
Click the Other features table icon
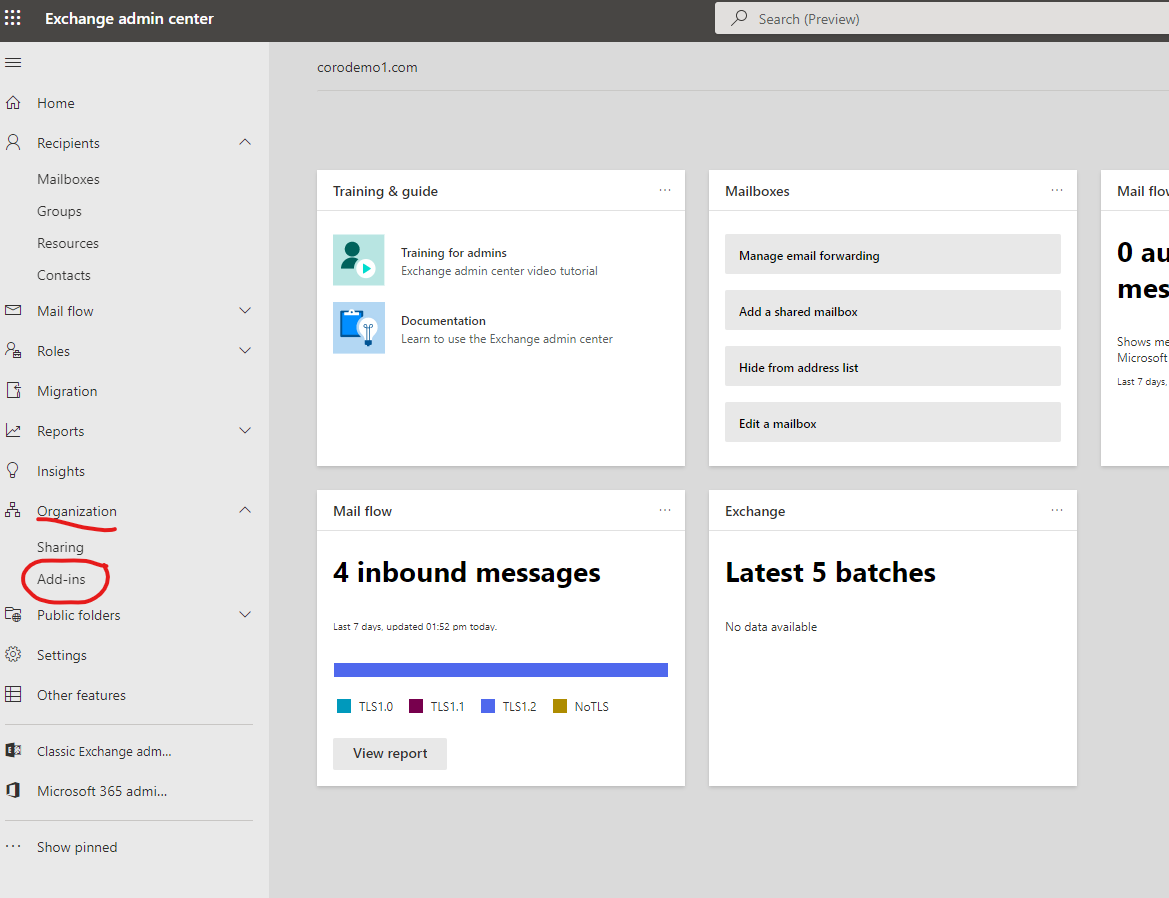13,695
